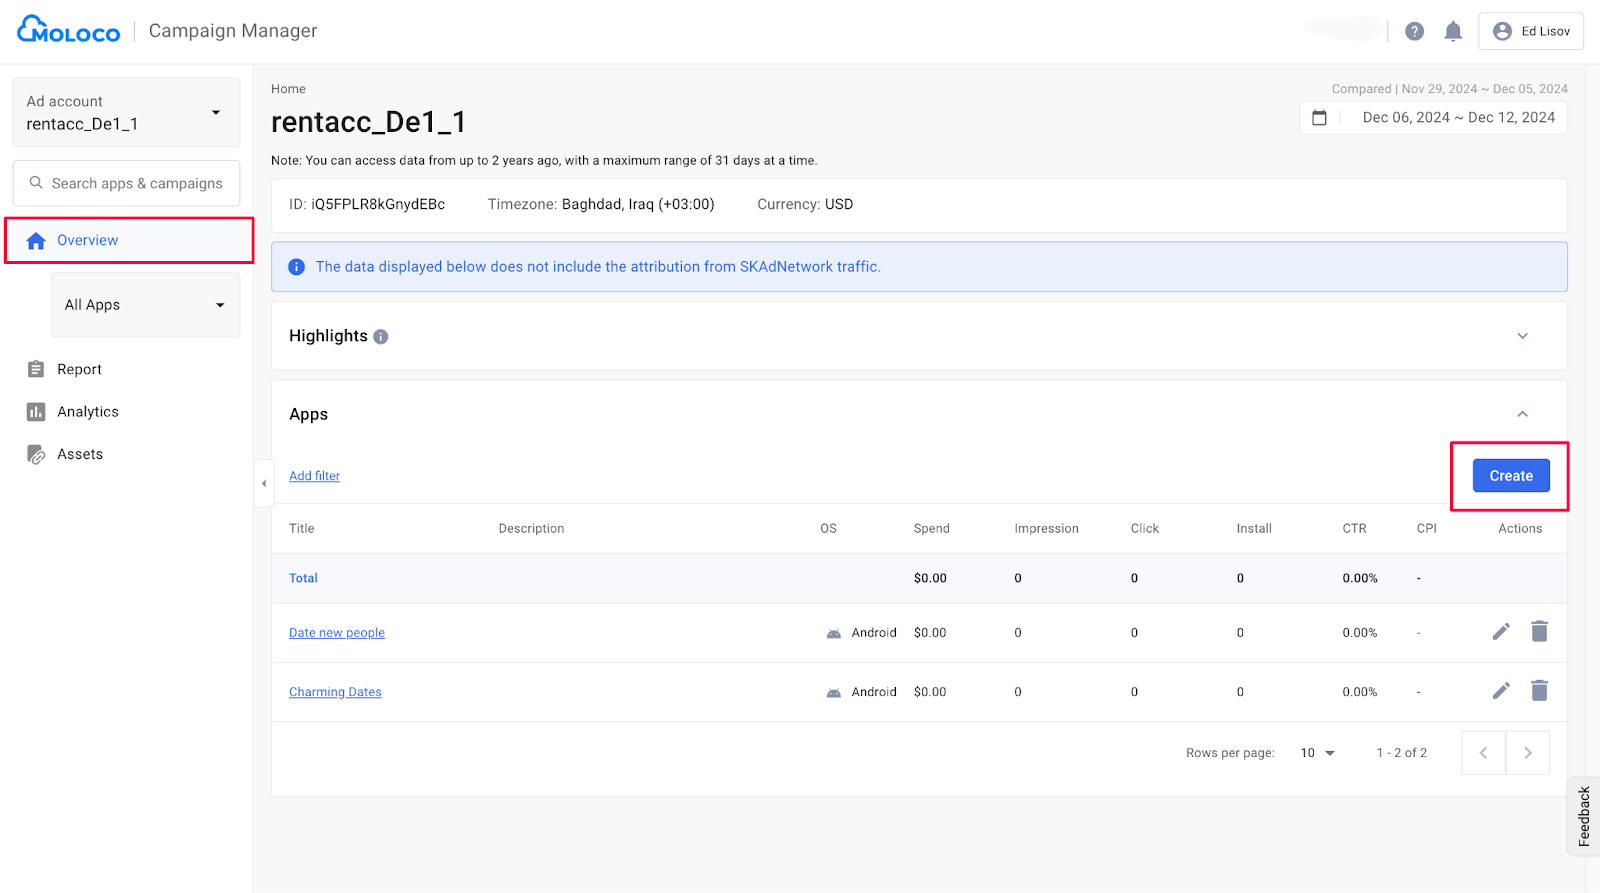Image resolution: width=1600 pixels, height=893 pixels.
Task: Click the Install column header
Action: [x=1254, y=529]
